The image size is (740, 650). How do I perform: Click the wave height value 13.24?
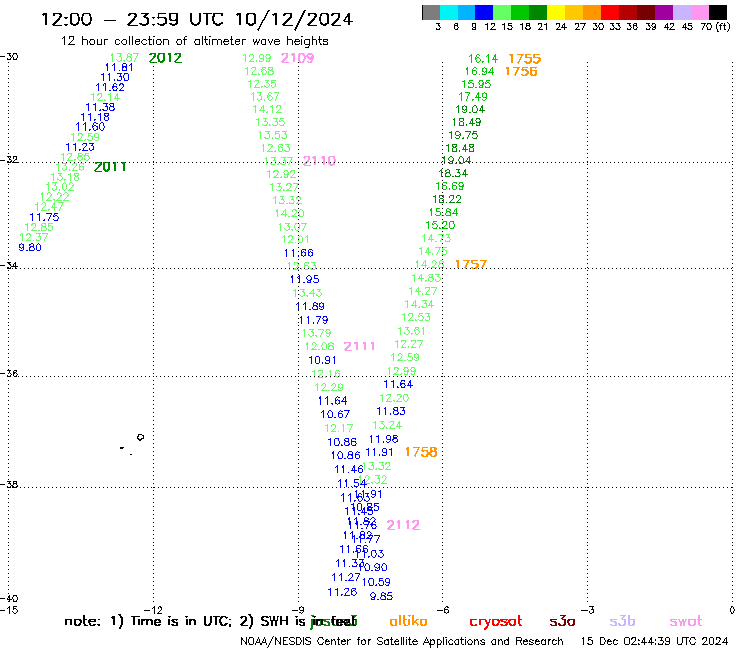click(387, 425)
